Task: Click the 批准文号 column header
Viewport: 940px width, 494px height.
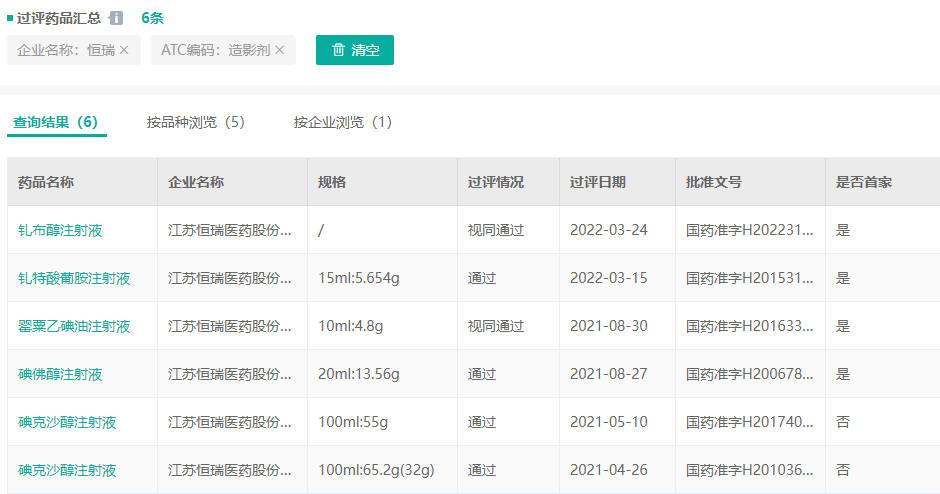Action: [x=714, y=182]
